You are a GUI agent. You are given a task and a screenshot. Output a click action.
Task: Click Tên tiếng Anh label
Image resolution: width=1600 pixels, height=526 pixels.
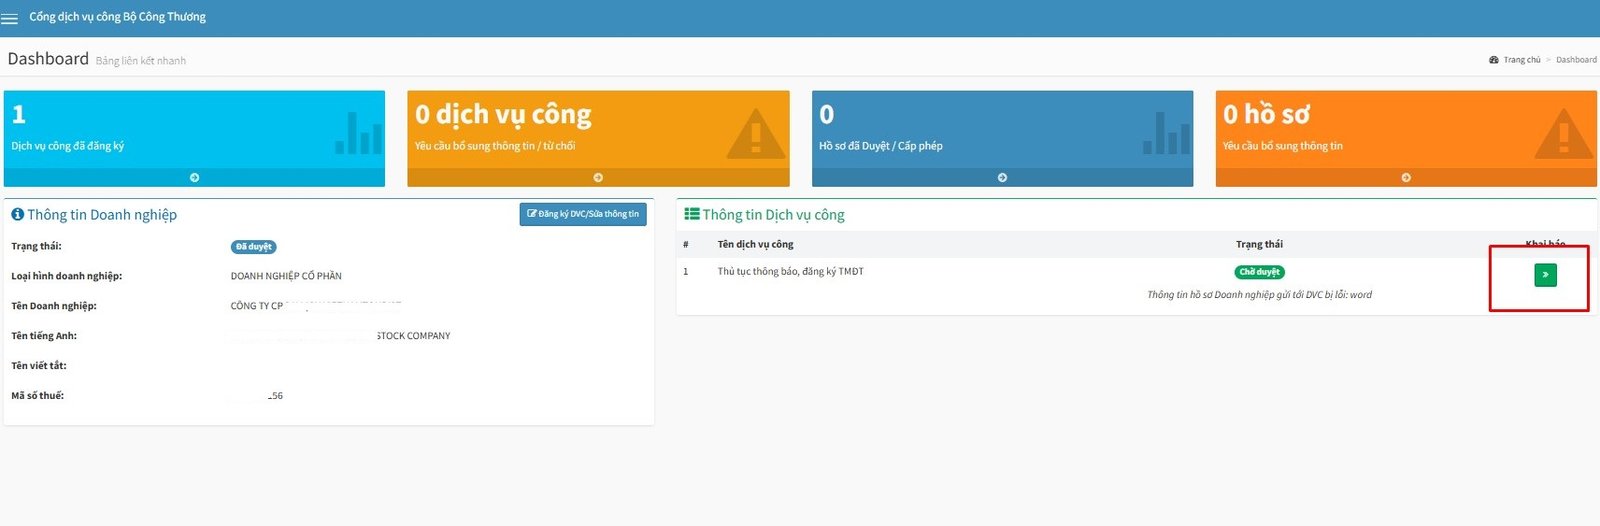pos(44,336)
